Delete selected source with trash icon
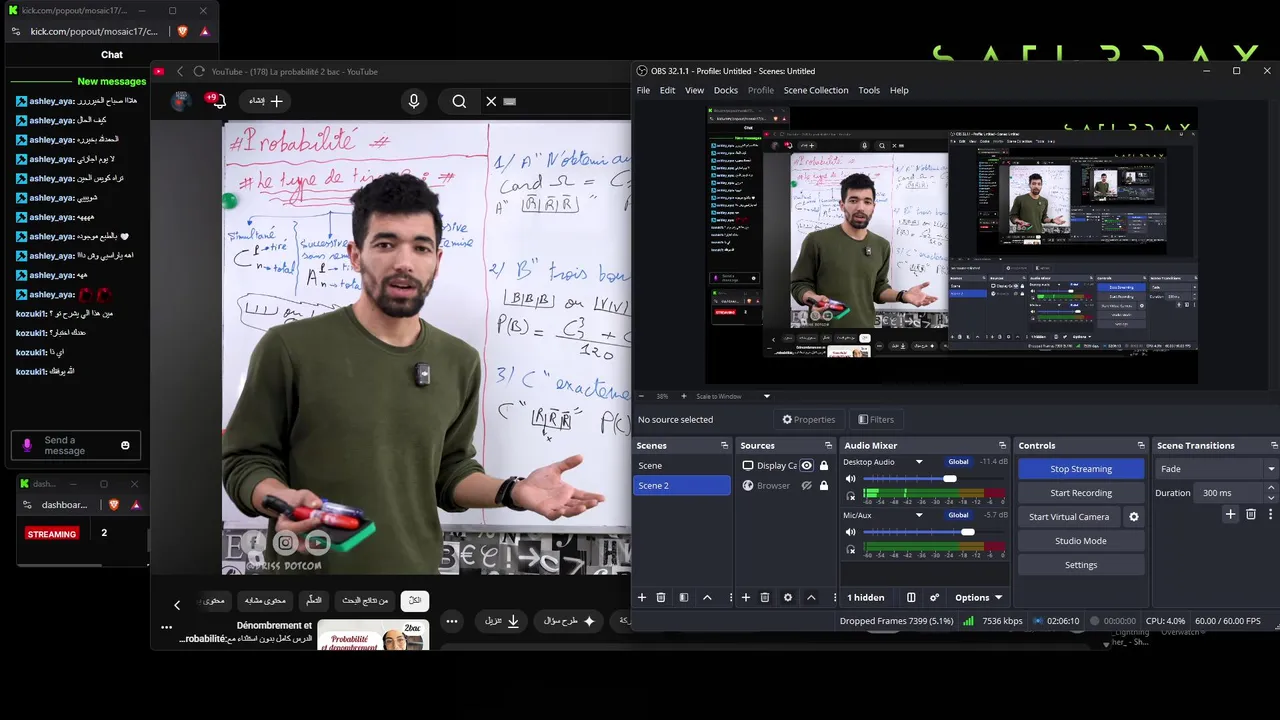 (765, 597)
